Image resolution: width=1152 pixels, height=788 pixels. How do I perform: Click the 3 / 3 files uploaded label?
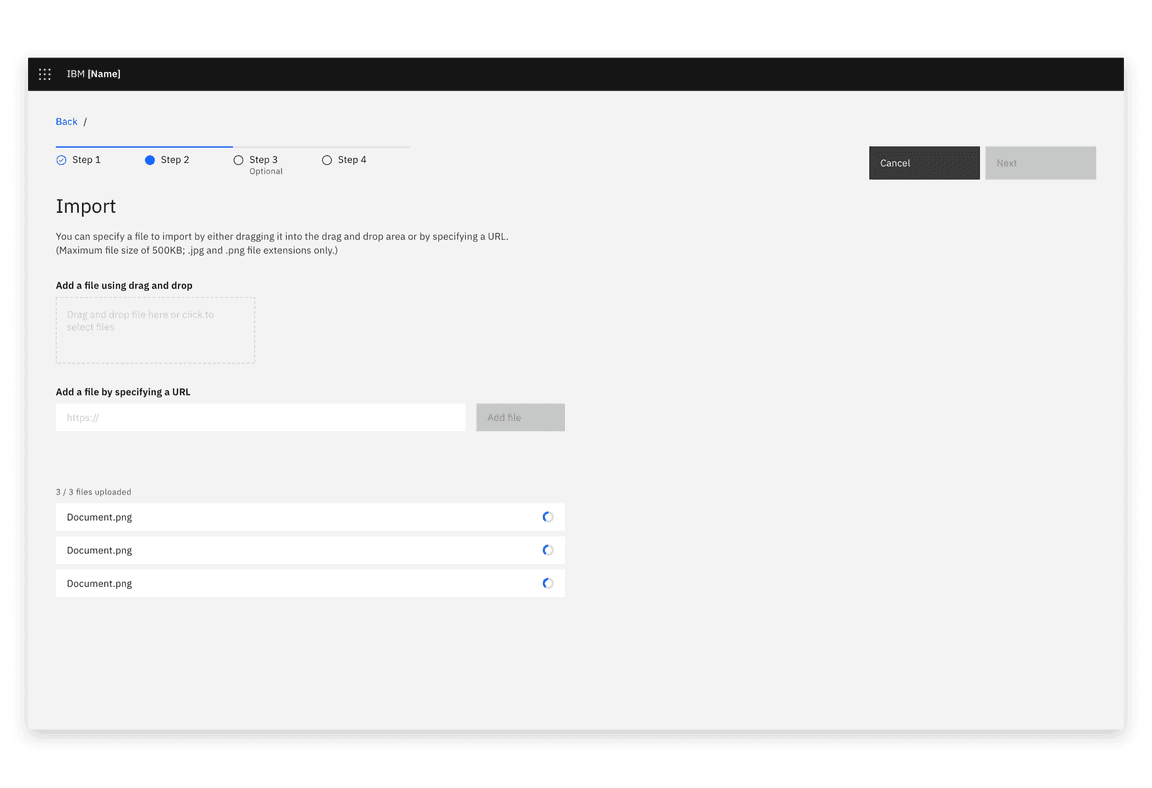[93, 491]
